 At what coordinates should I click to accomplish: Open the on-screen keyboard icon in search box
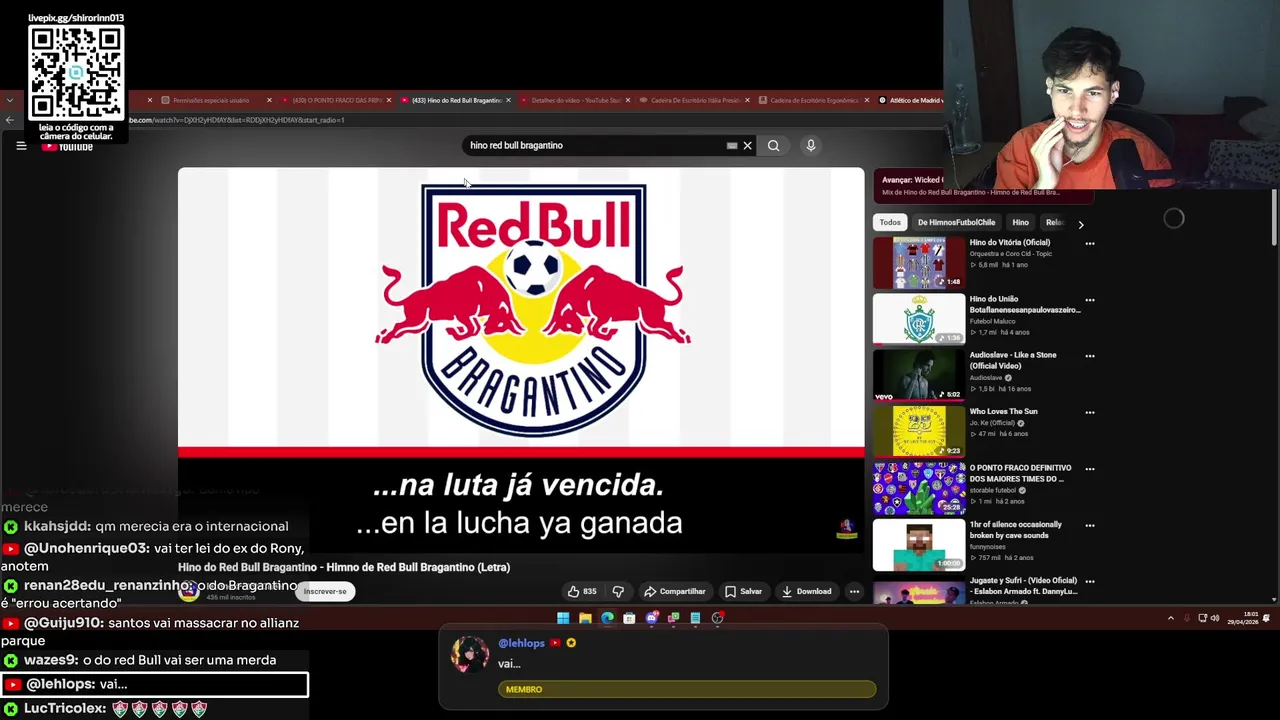click(732, 146)
